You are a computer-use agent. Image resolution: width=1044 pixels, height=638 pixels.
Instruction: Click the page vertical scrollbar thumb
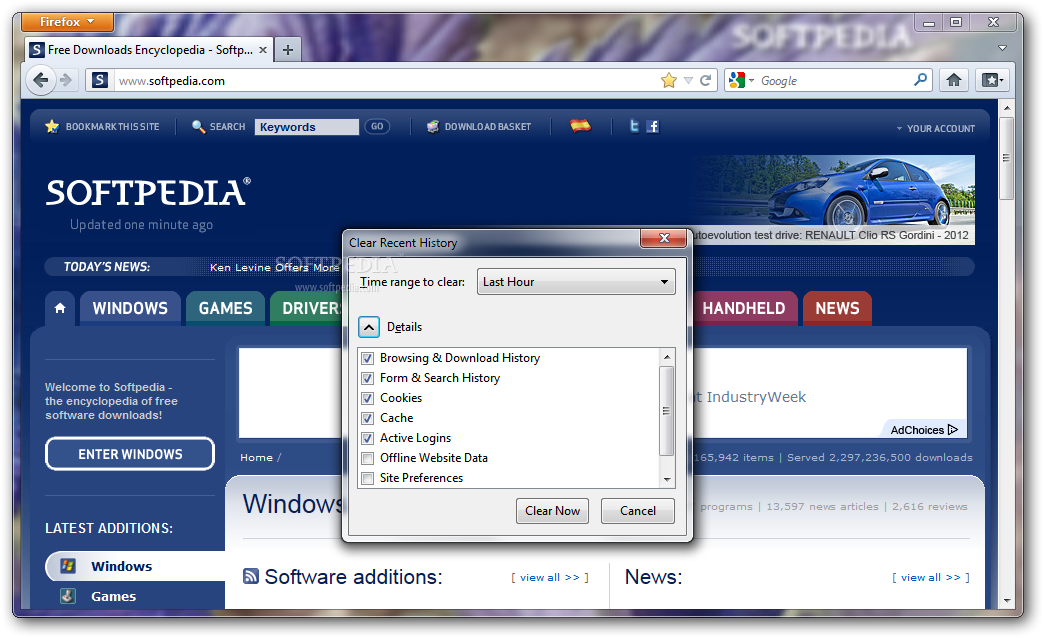(x=1006, y=158)
